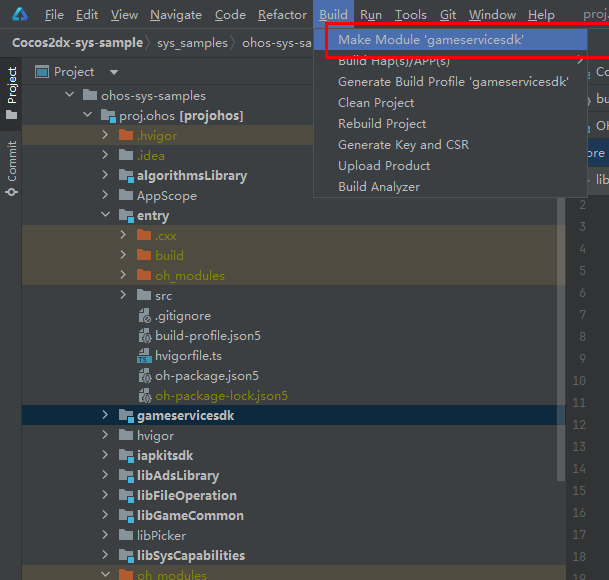
Task: Expand the libSysCapabilities module
Action: (105, 554)
